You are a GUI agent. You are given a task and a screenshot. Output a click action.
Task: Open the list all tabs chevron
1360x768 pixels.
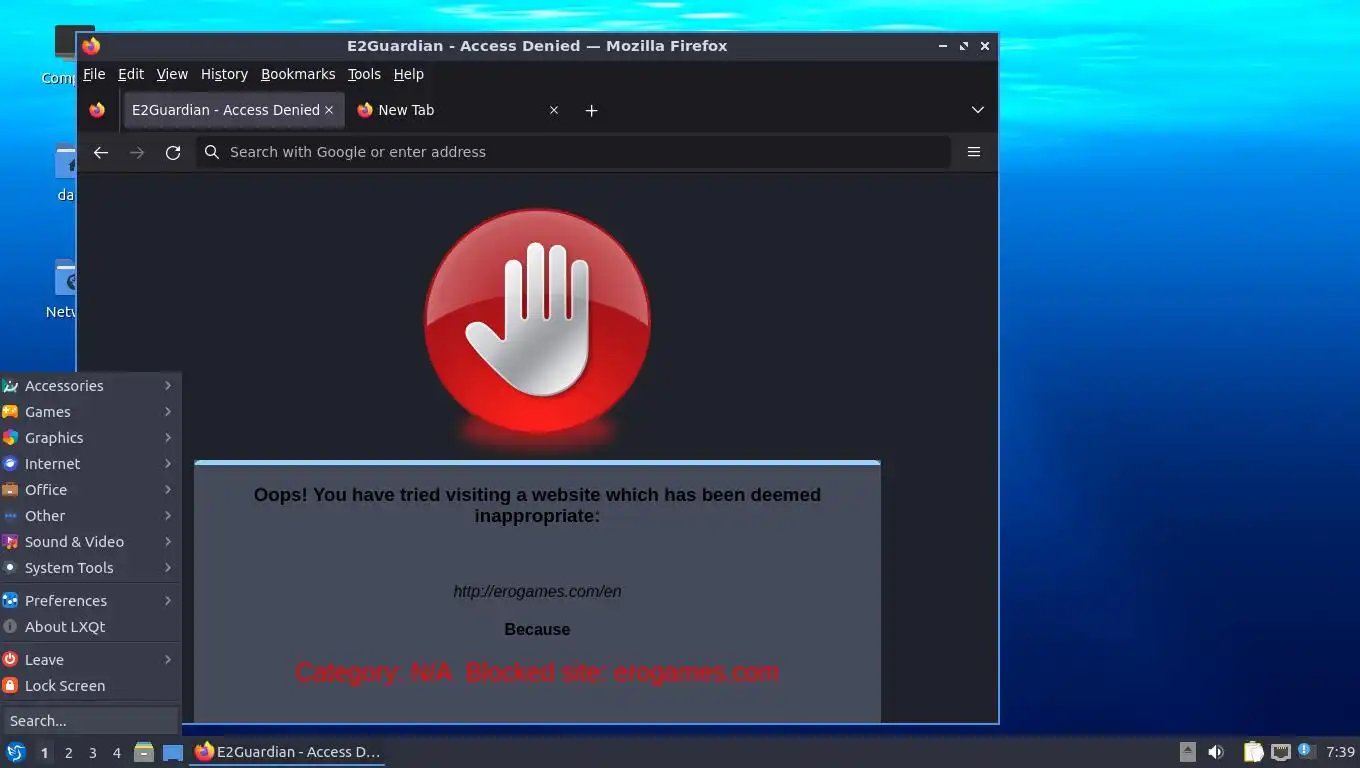point(978,110)
